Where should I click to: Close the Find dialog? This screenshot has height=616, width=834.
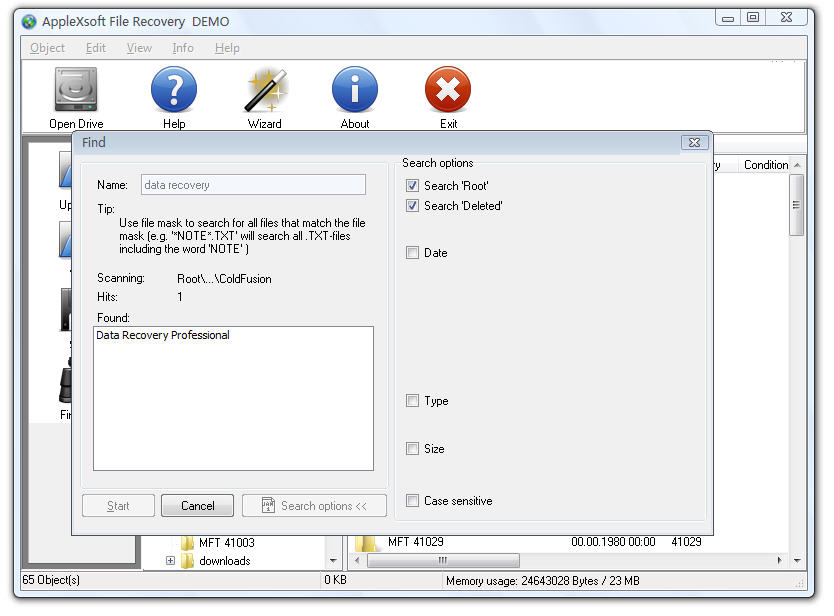click(x=694, y=143)
